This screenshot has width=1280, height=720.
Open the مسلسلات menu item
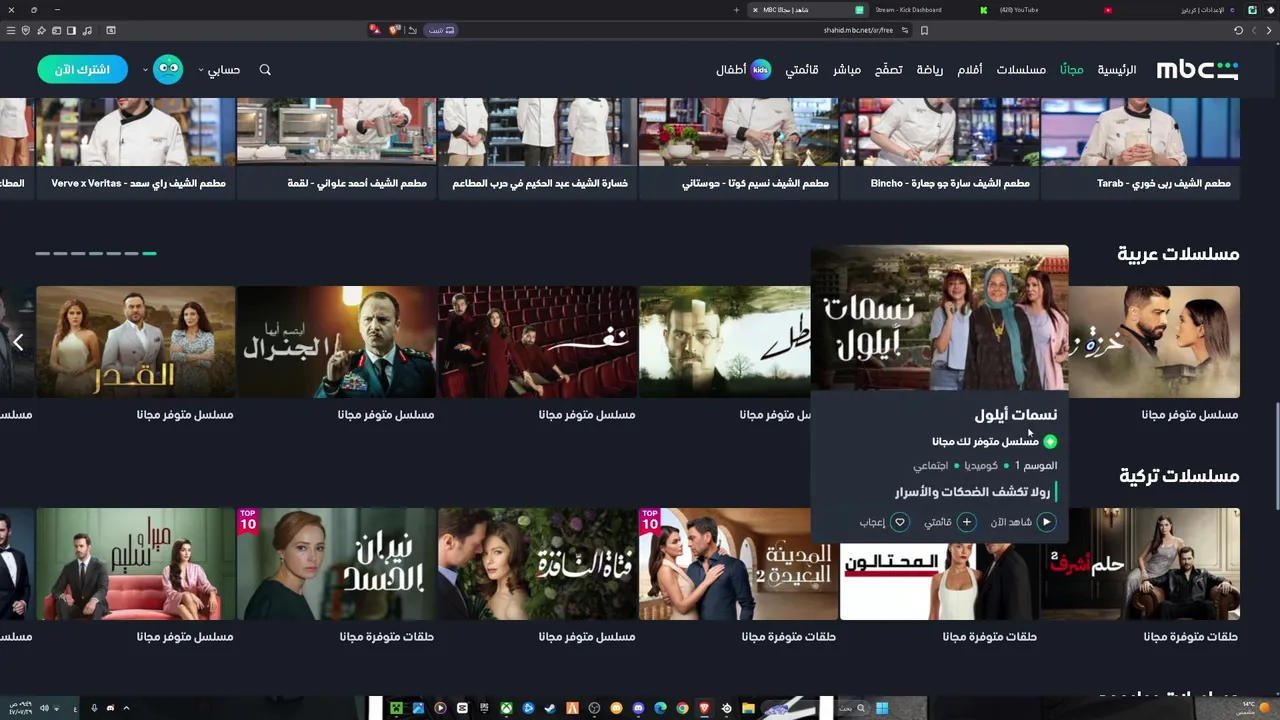click(x=1021, y=70)
